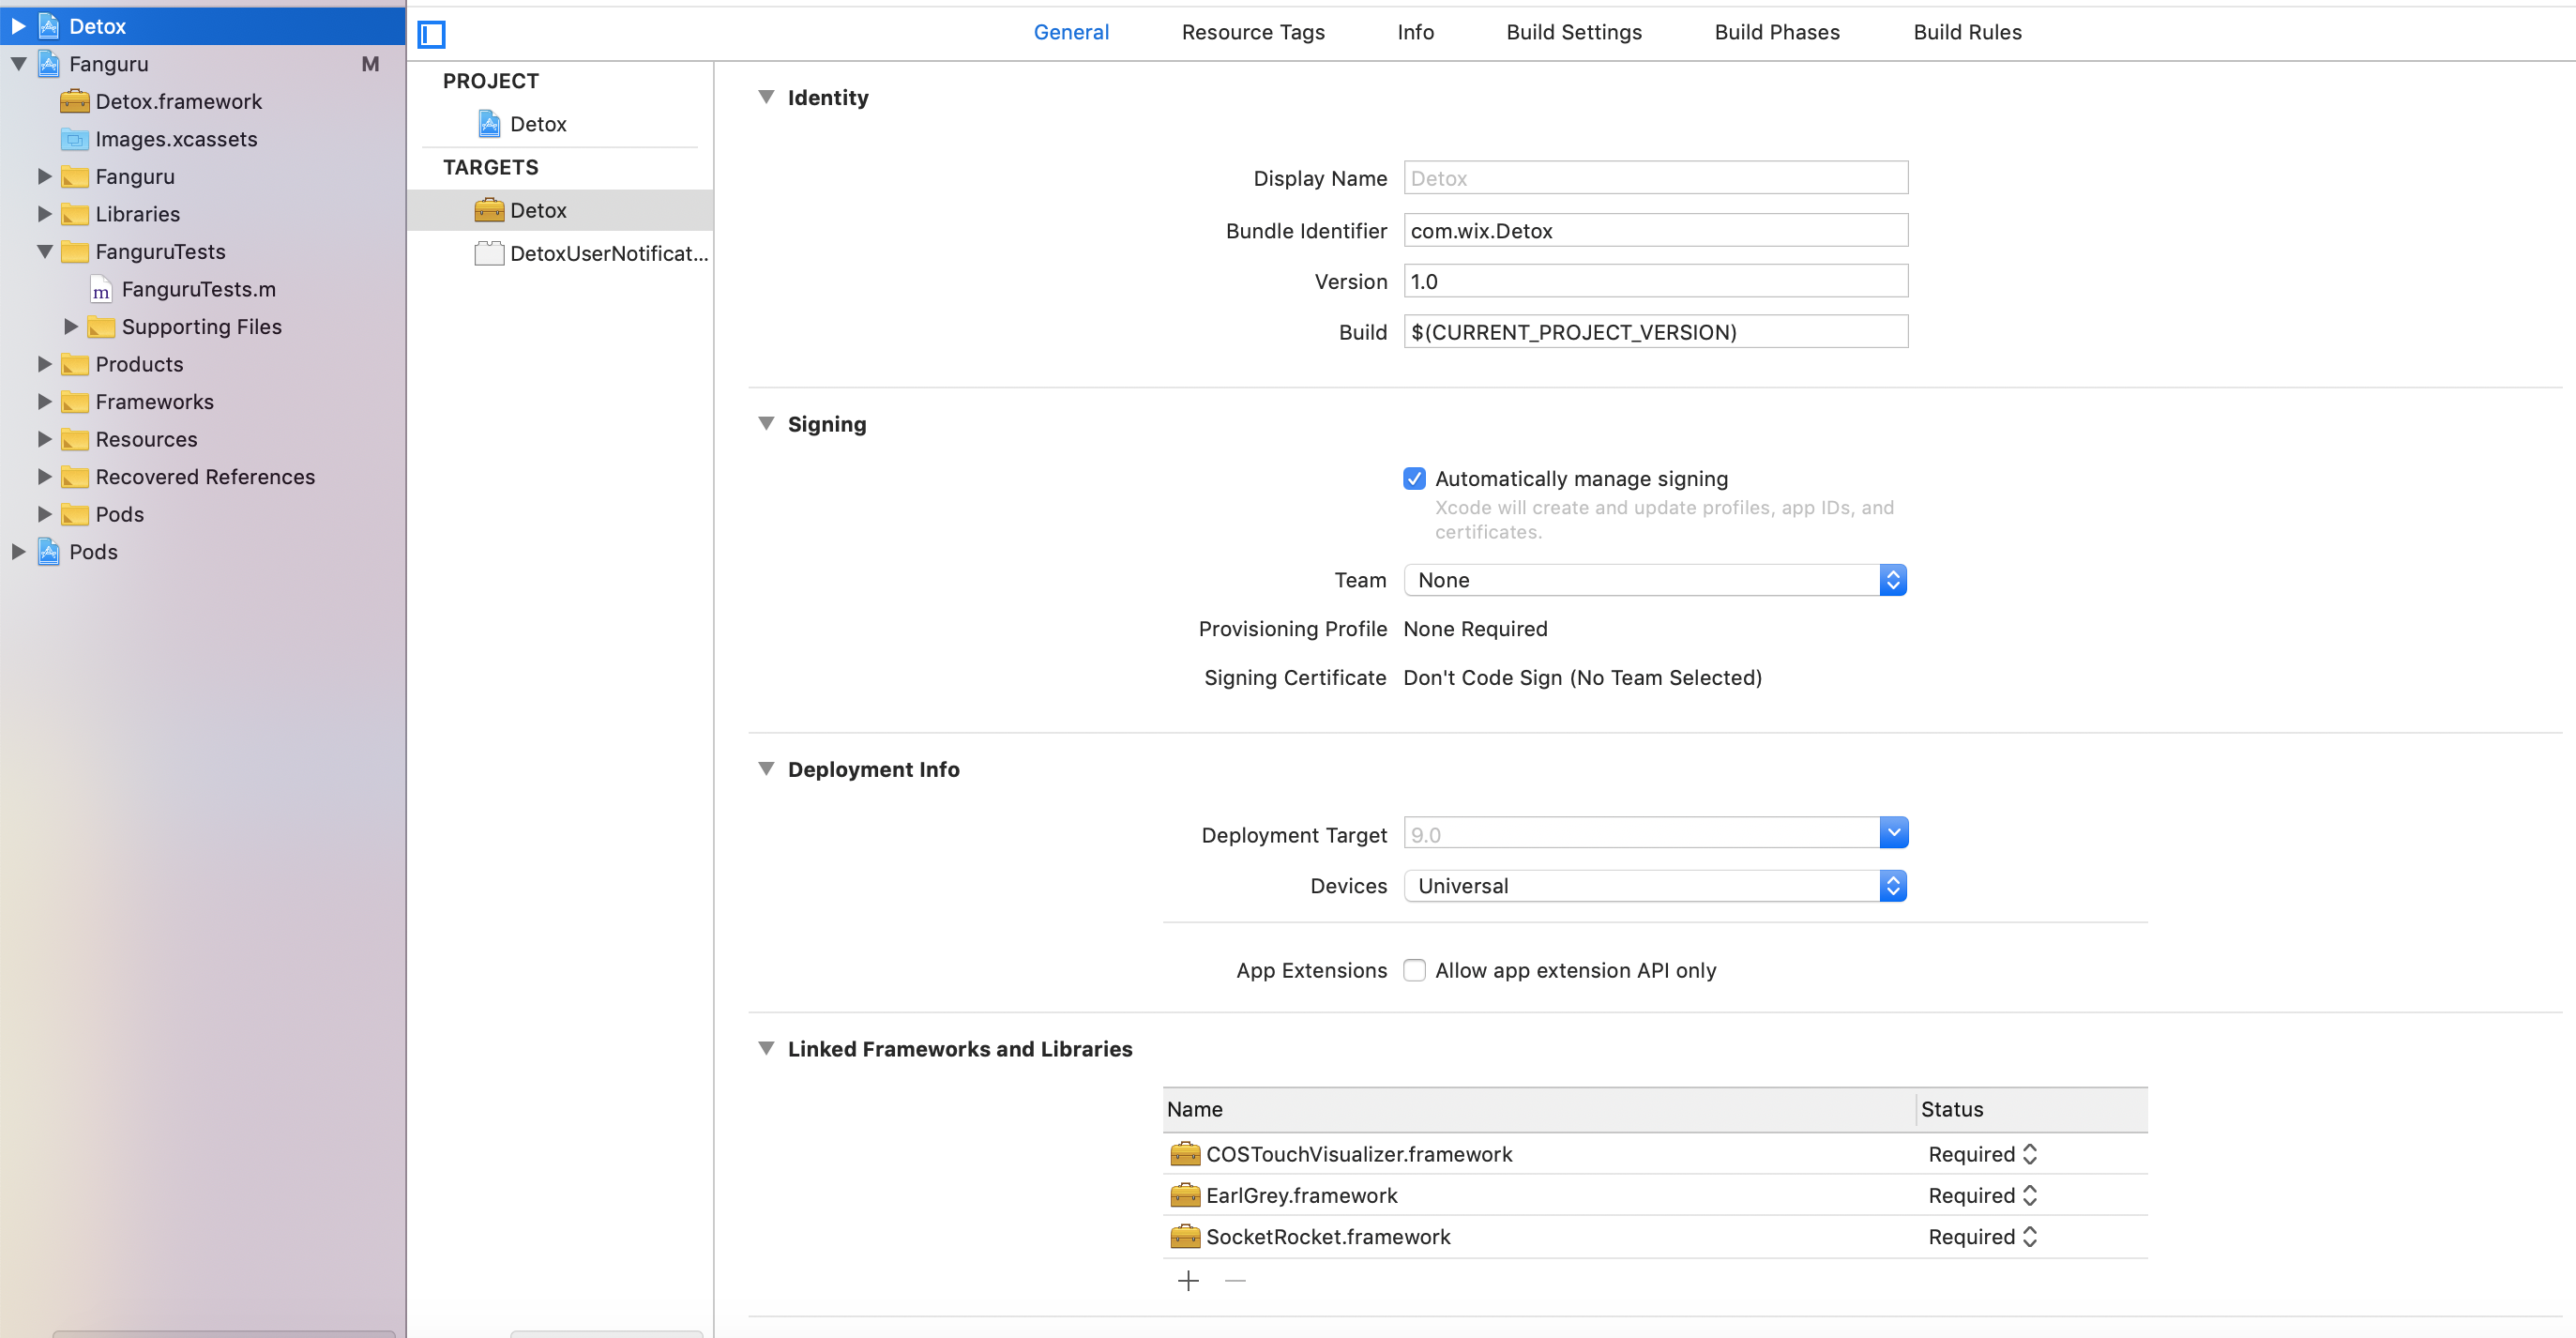The width and height of the screenshot is (2576, 1338).
Task: Click the Supporting Files folder icon
Action: 101,326
